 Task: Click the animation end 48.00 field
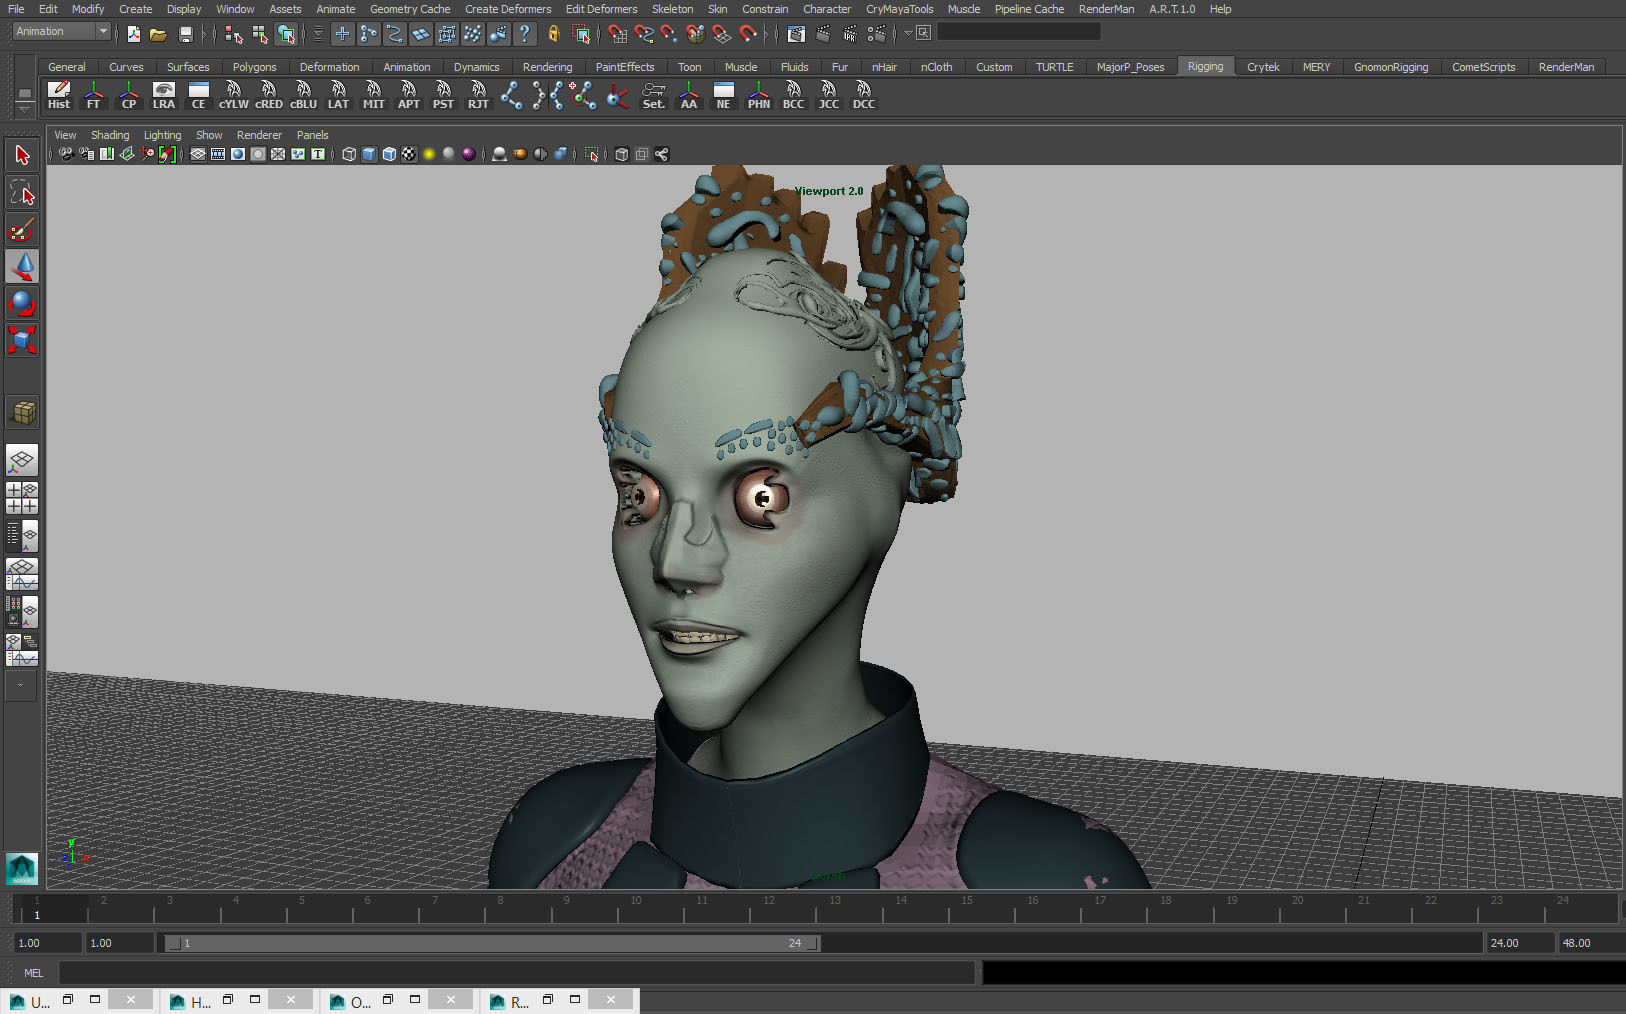coord(1590,943)
